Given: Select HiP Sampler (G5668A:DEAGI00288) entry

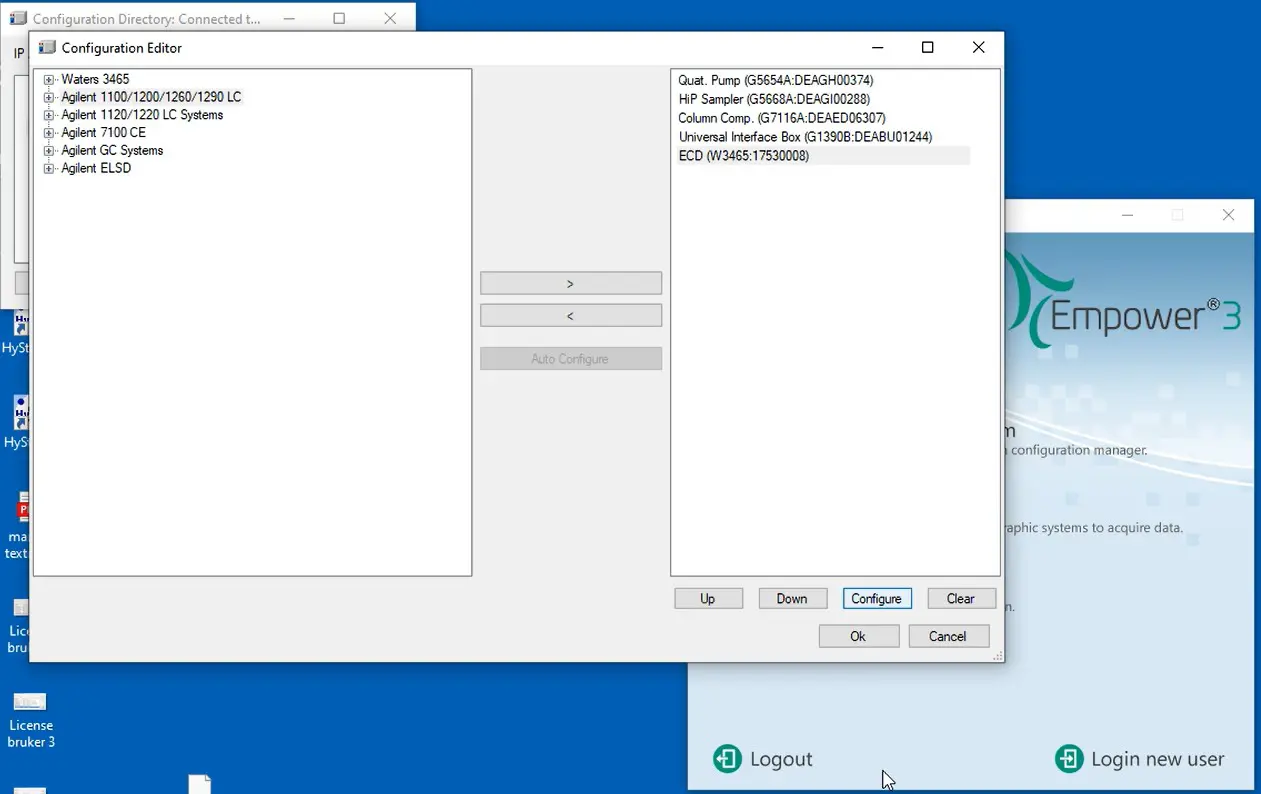Looking at the screenshot, I should point(774,99).
